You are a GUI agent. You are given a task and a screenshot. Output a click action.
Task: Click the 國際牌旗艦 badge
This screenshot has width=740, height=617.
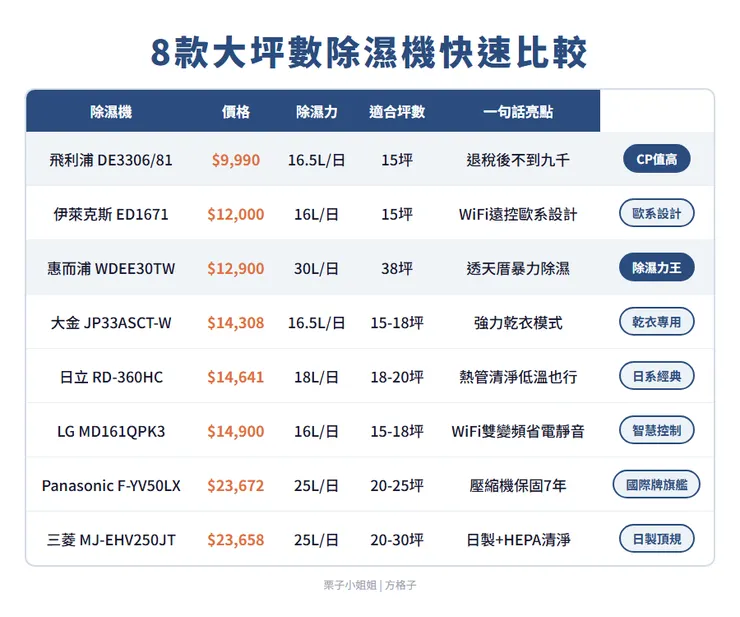tap(656, 484)
